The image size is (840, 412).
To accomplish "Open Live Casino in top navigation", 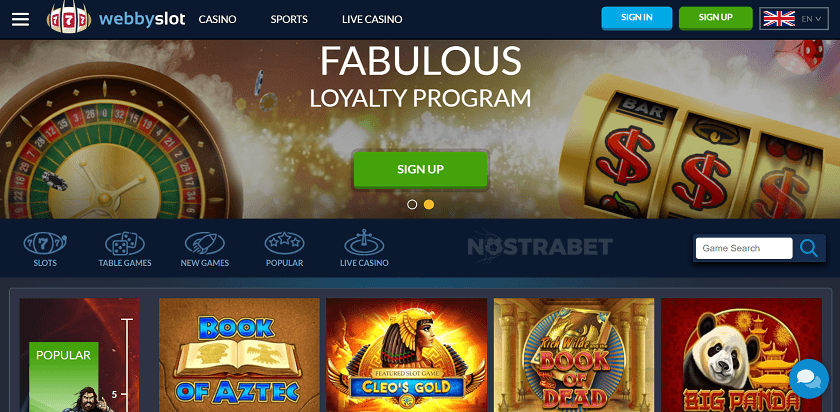I will [x=372, y=19].
